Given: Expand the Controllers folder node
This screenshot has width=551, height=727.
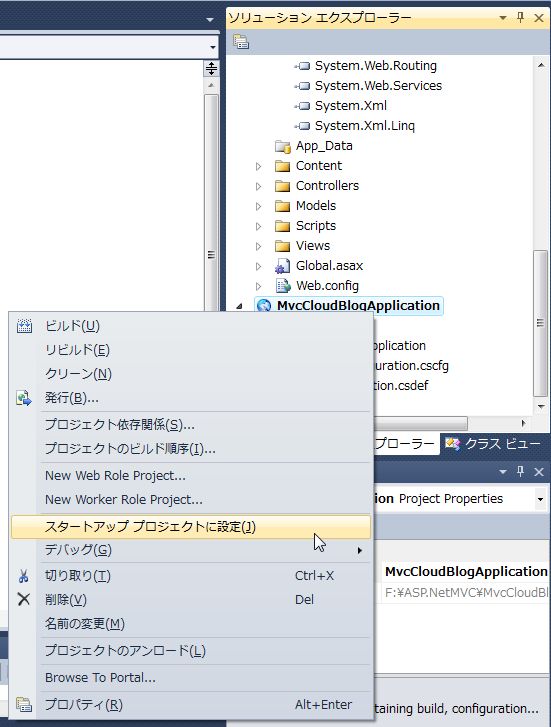Looking at the screenshot, I should coord(259,186).
